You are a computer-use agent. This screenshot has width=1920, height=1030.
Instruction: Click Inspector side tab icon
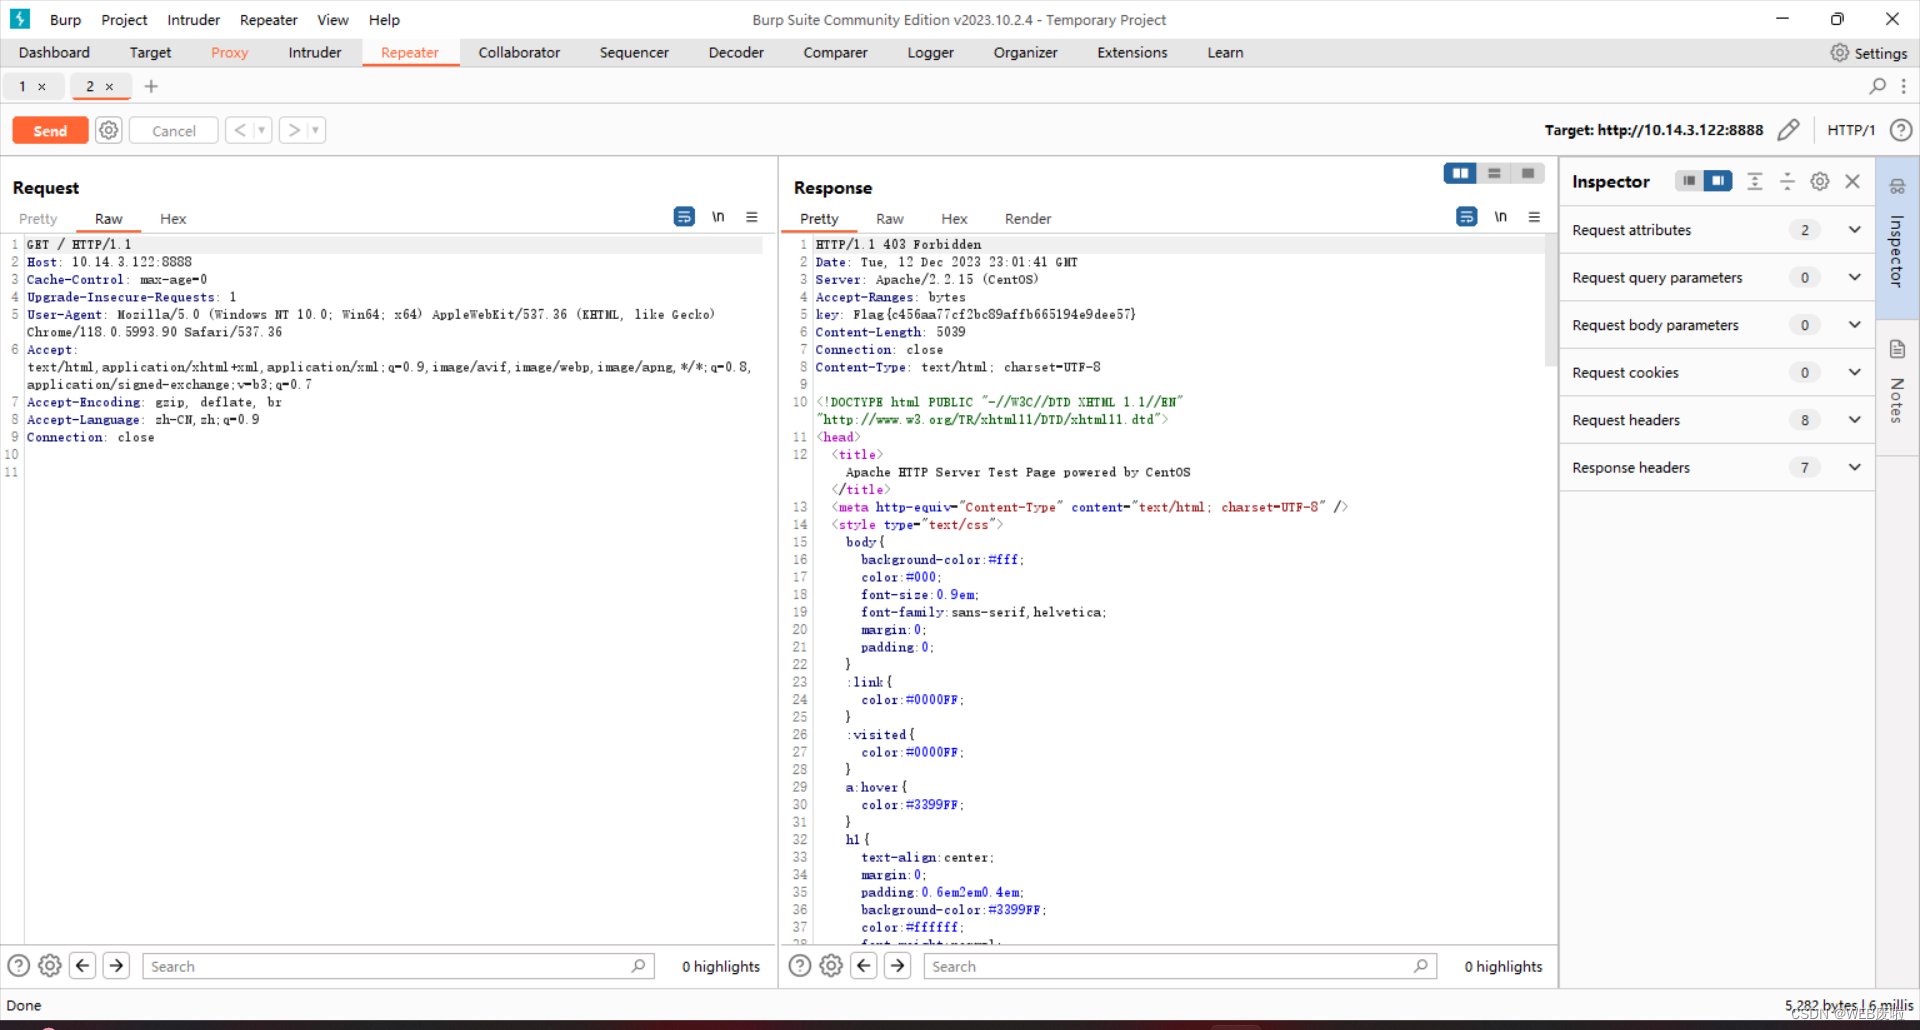click(1897, 186)
